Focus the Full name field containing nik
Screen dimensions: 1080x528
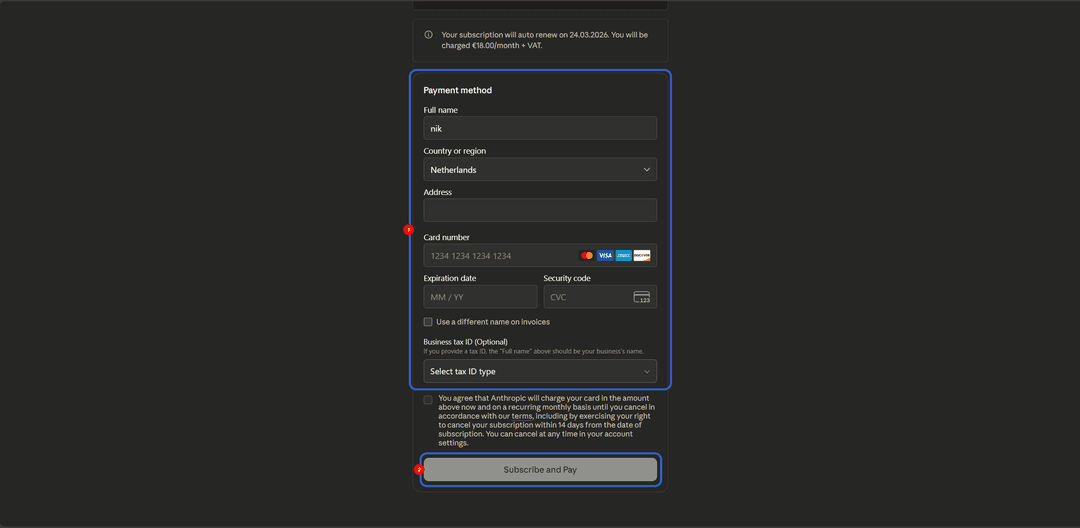[540, 128]
